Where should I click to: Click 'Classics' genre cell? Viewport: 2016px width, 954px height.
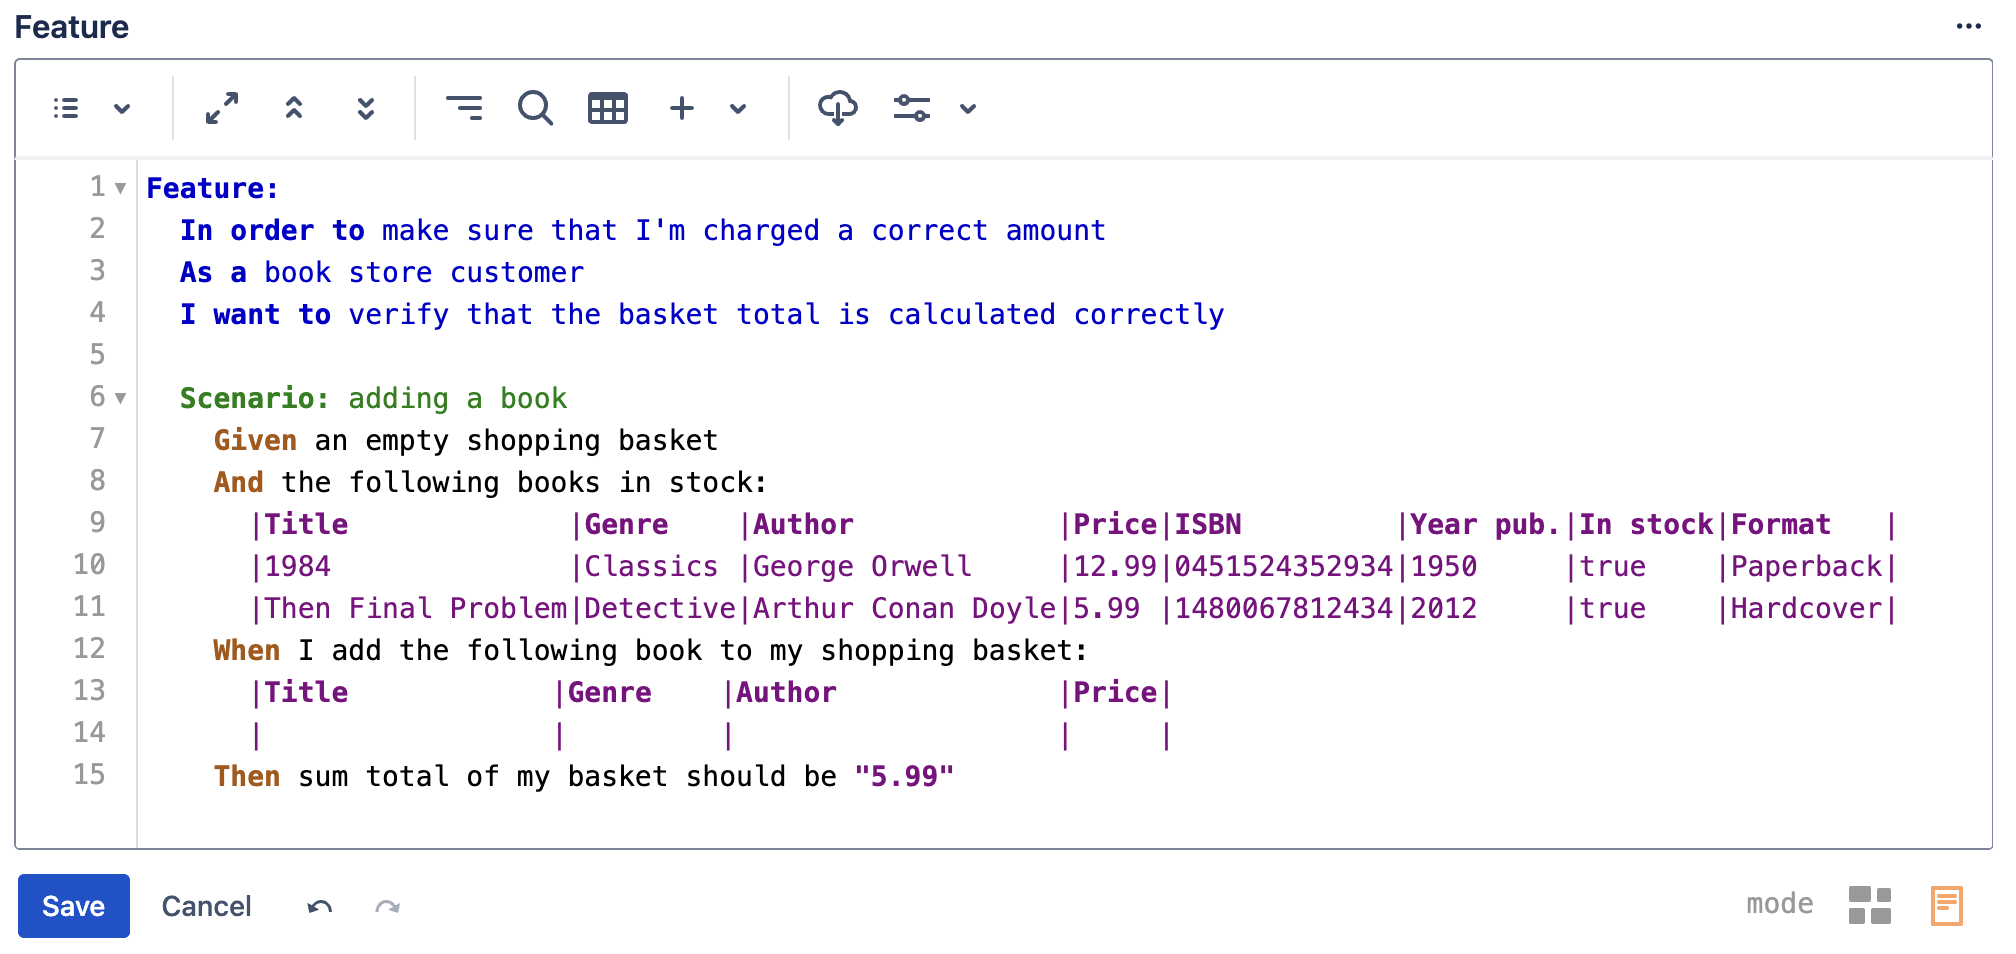[x=651, y=566]
